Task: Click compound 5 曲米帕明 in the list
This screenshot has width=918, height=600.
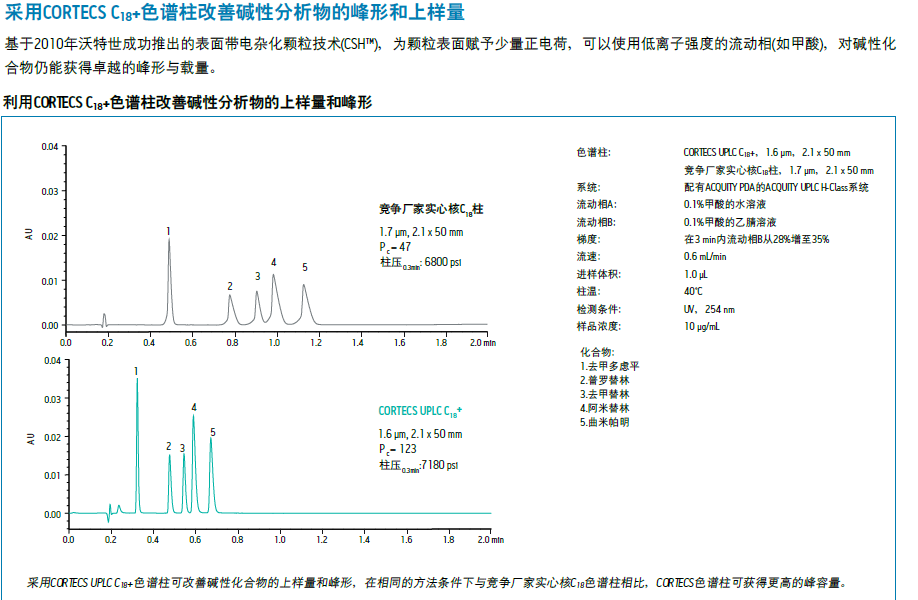Action: click(x=605, y=422)
